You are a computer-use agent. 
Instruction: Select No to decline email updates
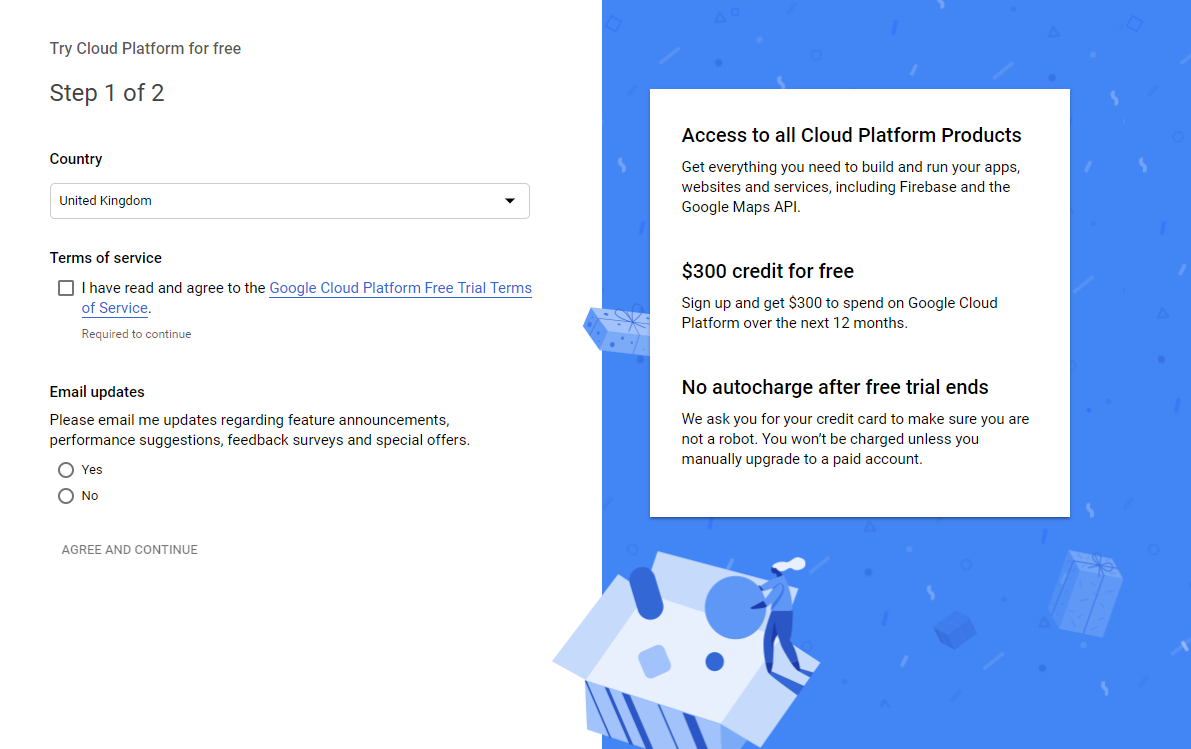click(x=65, y=495)
